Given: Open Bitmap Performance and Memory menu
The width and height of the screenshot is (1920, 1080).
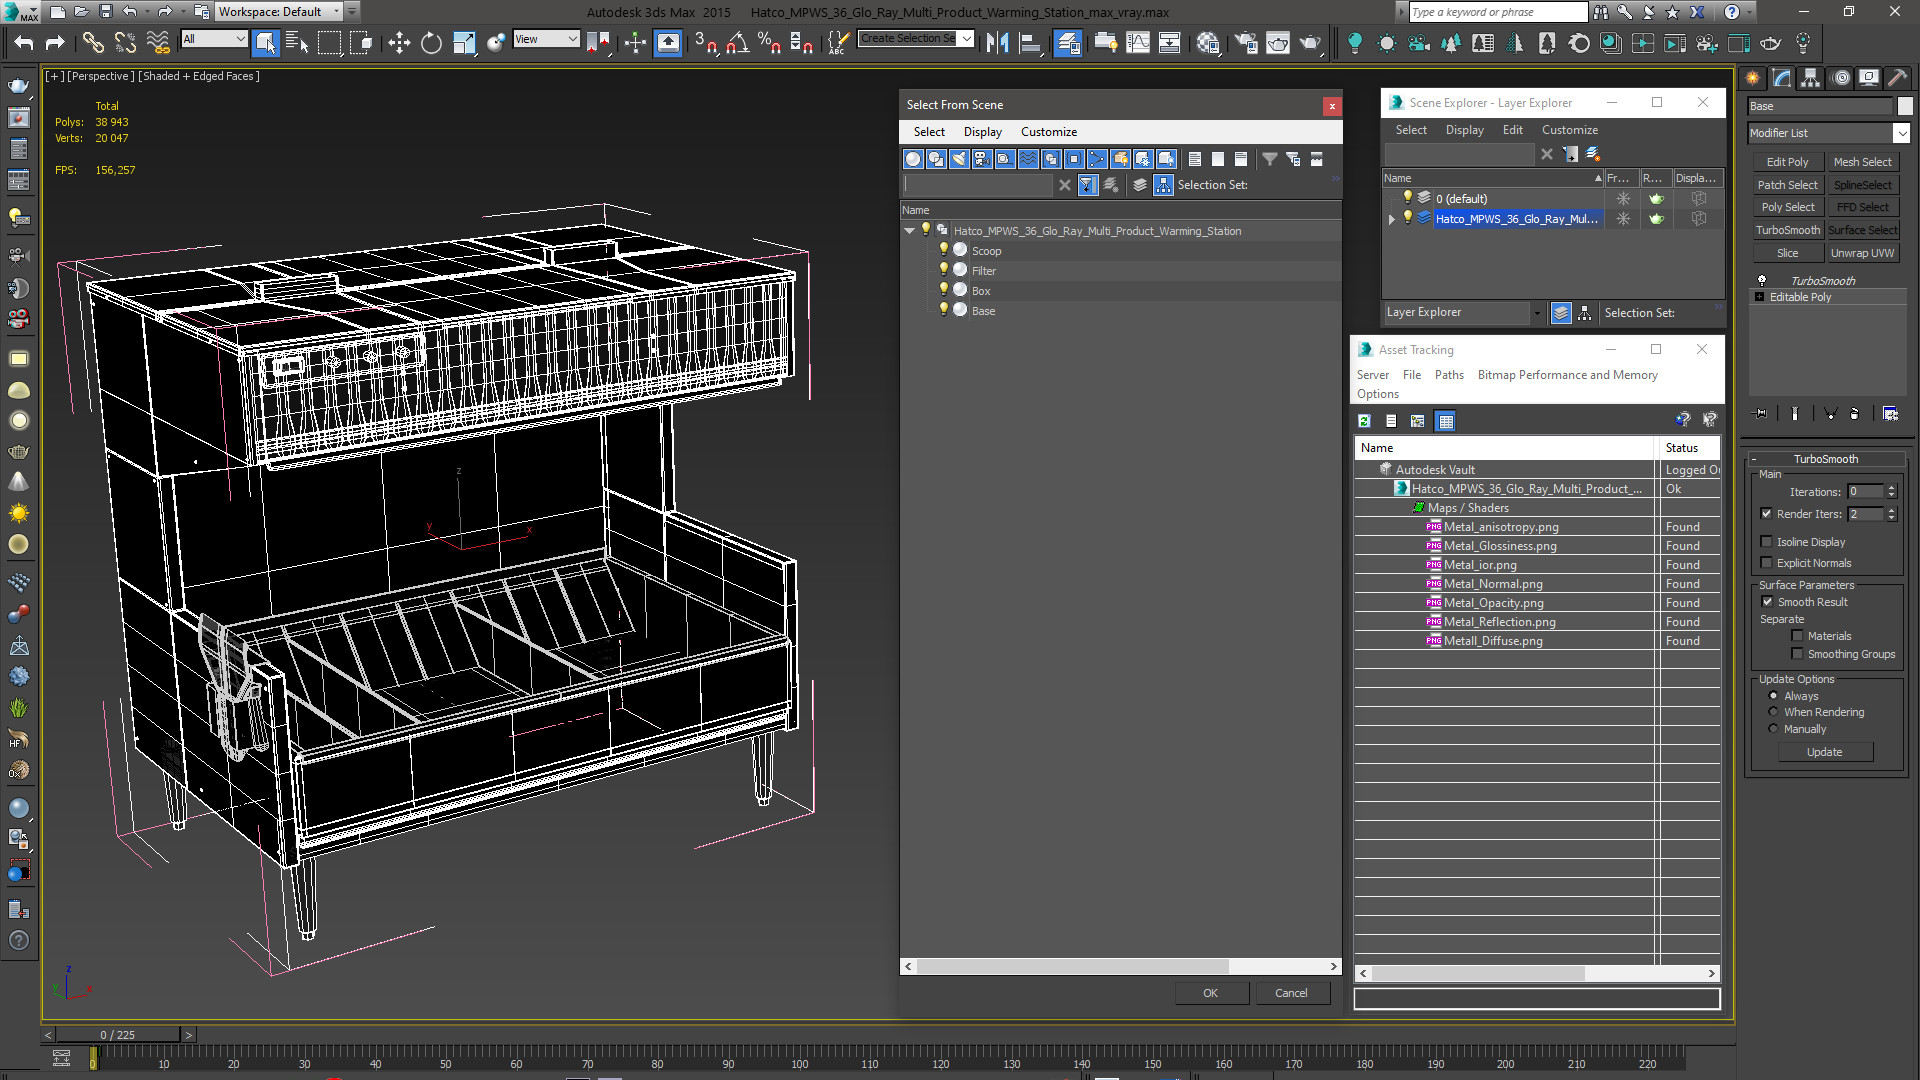Looking at the screenshot, I should point(1567,375).
